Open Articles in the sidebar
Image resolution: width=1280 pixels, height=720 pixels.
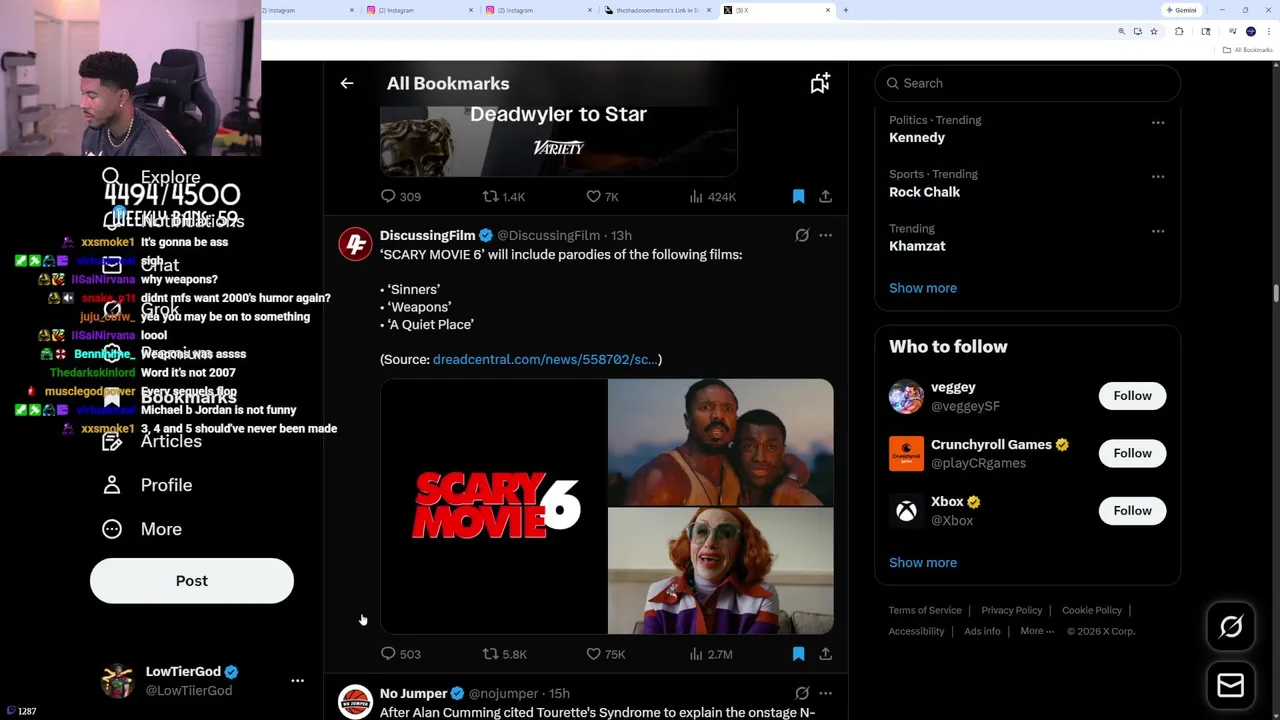tap(152, 441)
